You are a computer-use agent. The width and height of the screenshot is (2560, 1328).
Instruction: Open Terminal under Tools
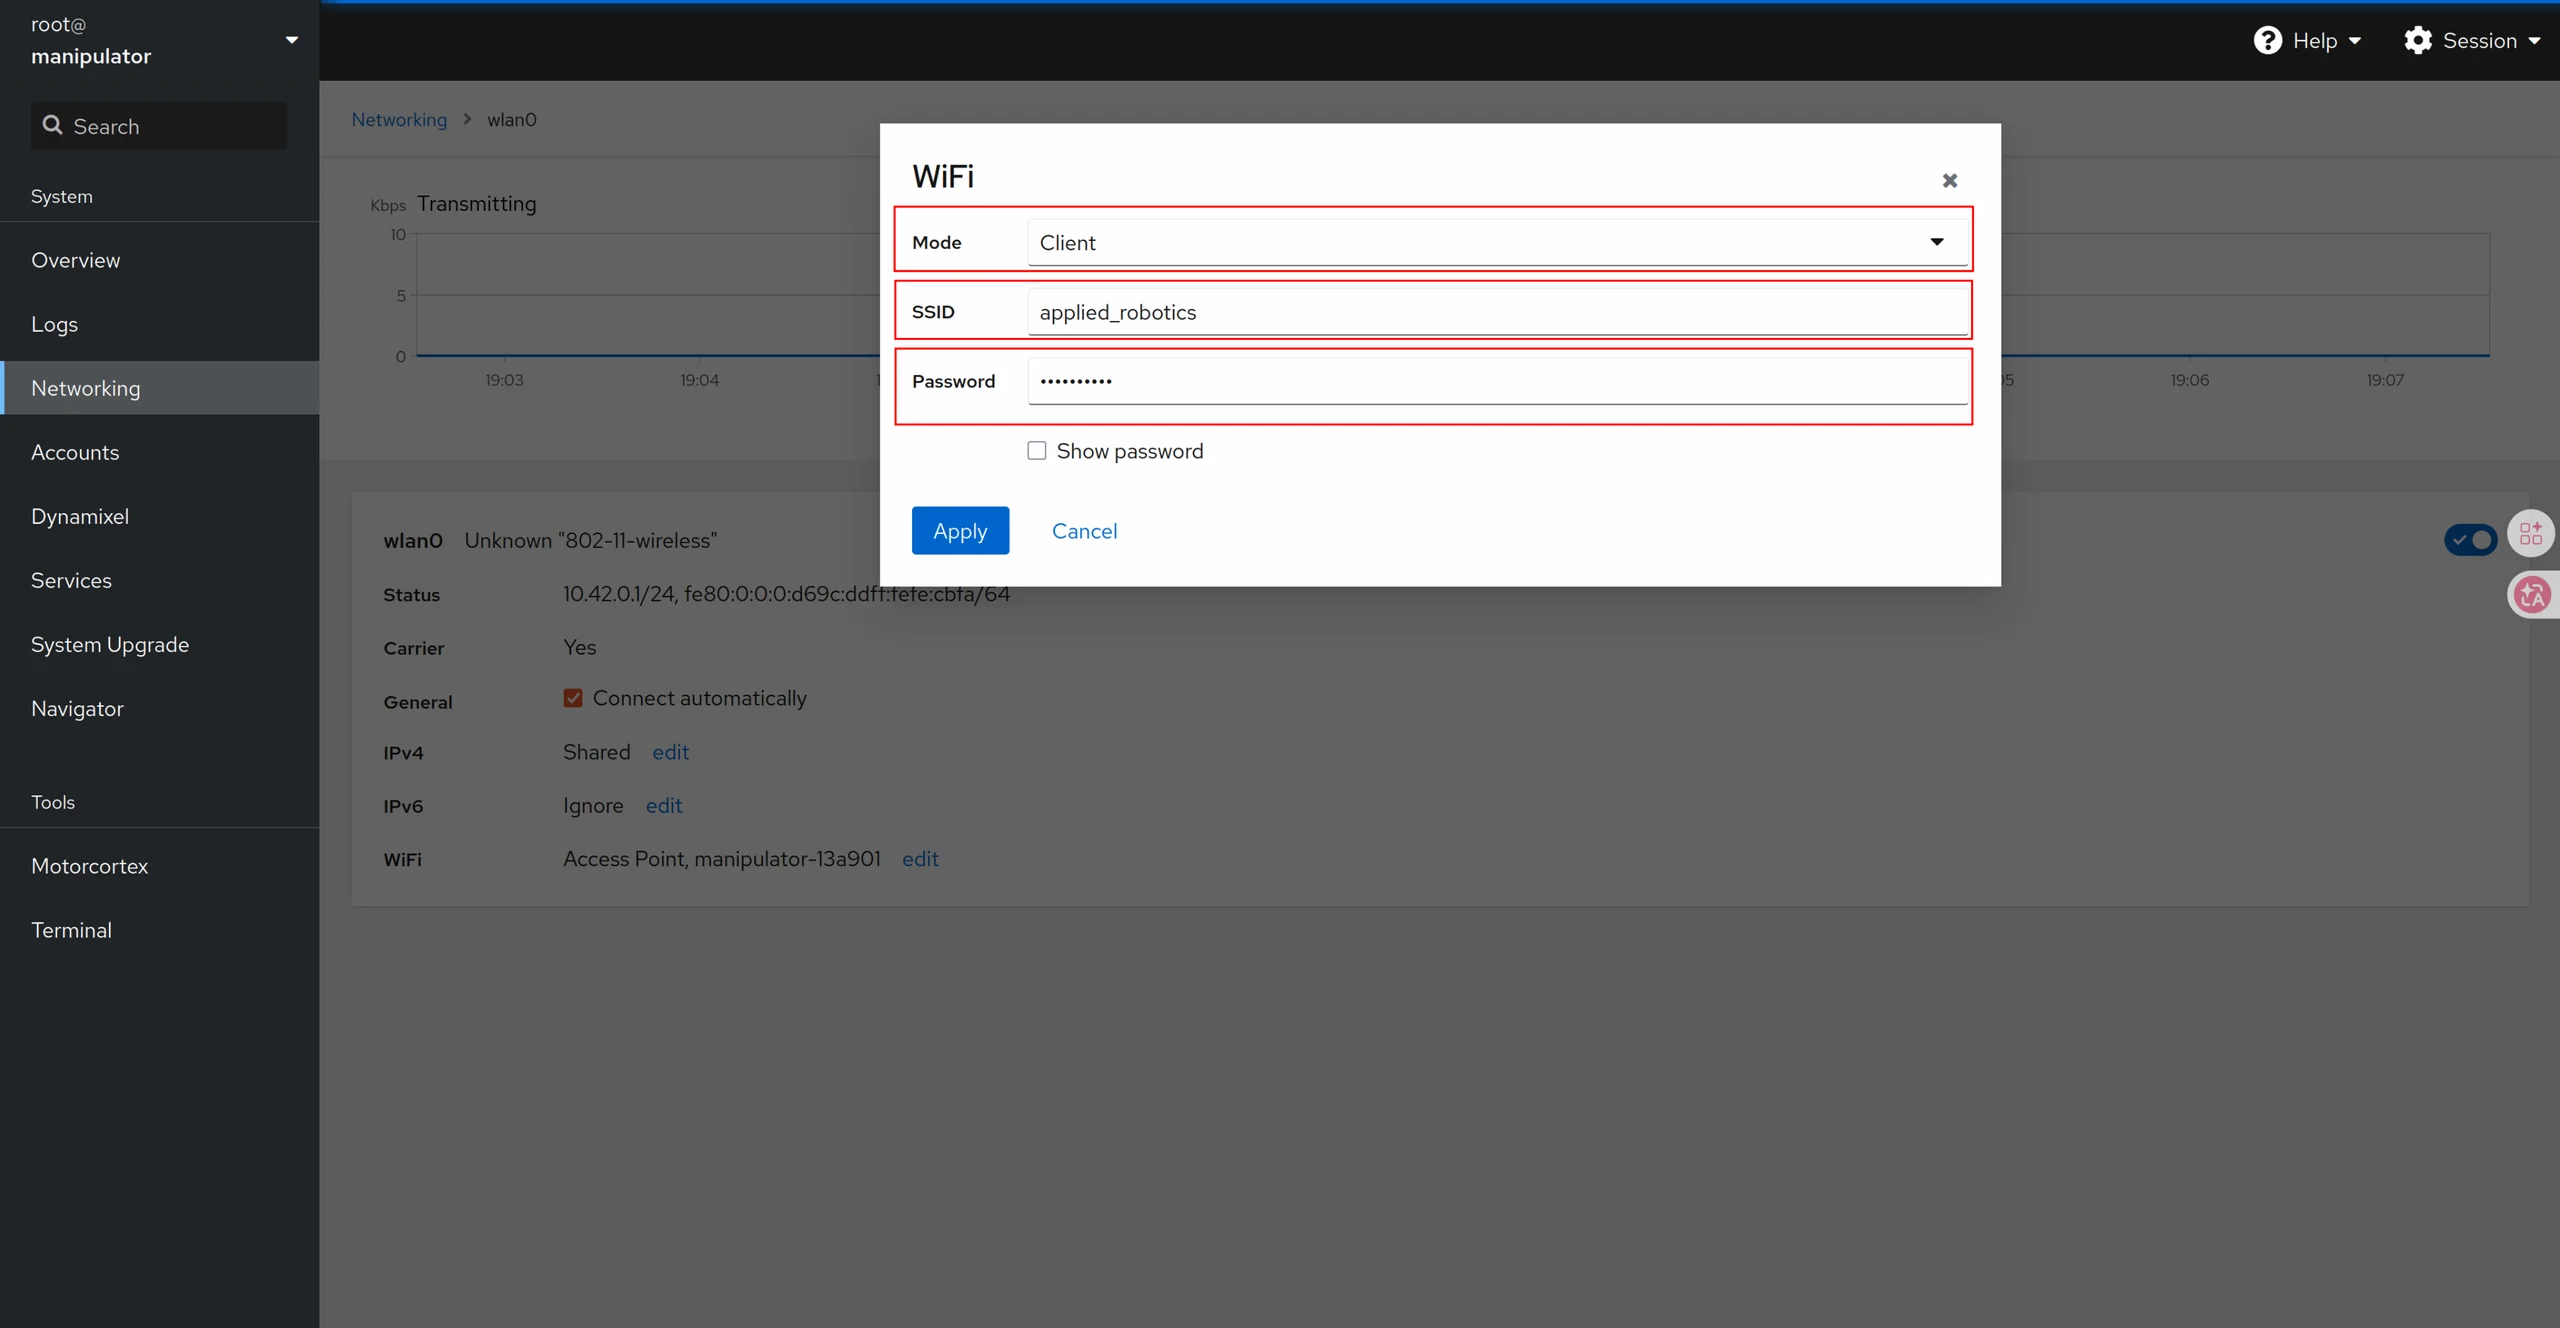(x=160, y=930)
